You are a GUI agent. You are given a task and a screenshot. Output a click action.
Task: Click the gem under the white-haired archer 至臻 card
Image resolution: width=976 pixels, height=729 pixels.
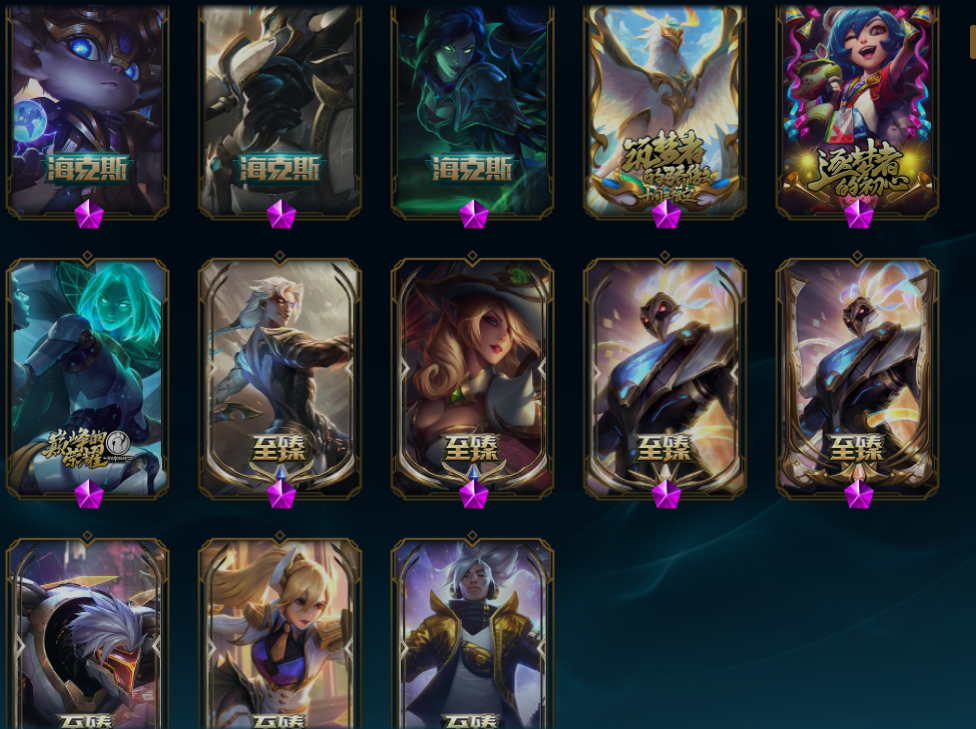click(x=281, y=494)
